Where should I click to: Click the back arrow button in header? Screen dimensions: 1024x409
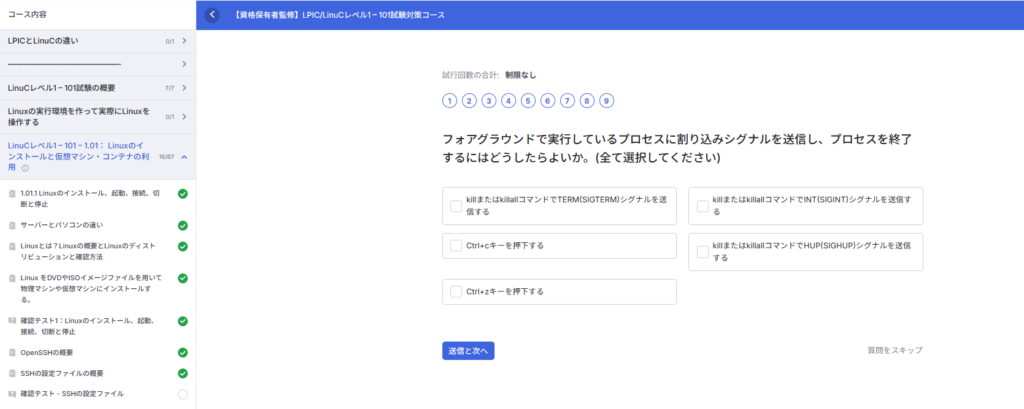tap(212, 15)
